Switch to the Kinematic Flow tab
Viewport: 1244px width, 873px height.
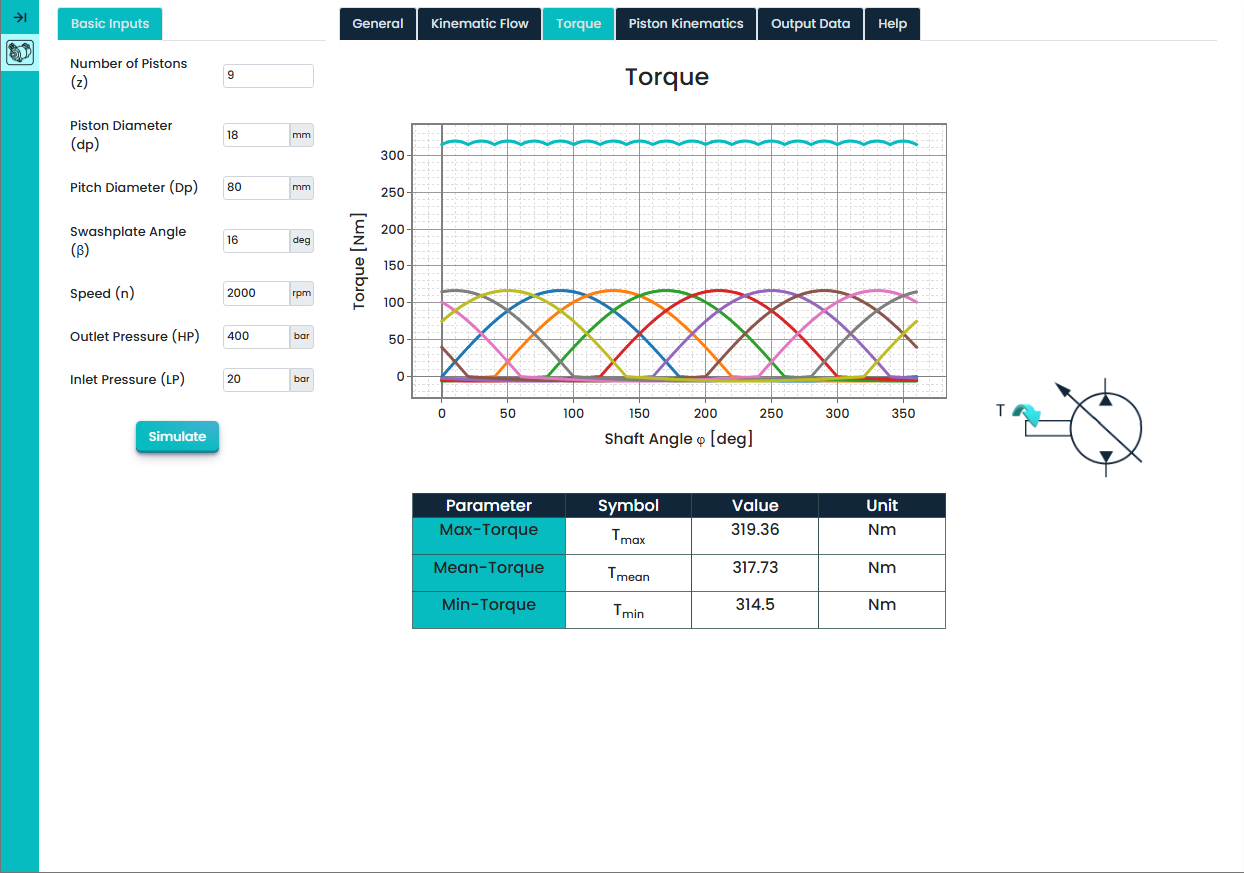479,24
